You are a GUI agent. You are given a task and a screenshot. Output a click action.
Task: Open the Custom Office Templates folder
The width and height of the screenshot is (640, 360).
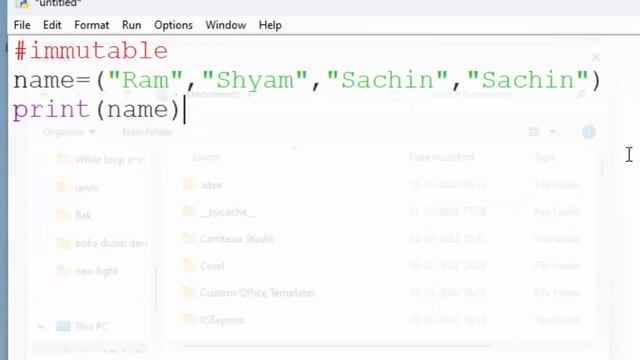pyautogui.click(x=249, y=293)
